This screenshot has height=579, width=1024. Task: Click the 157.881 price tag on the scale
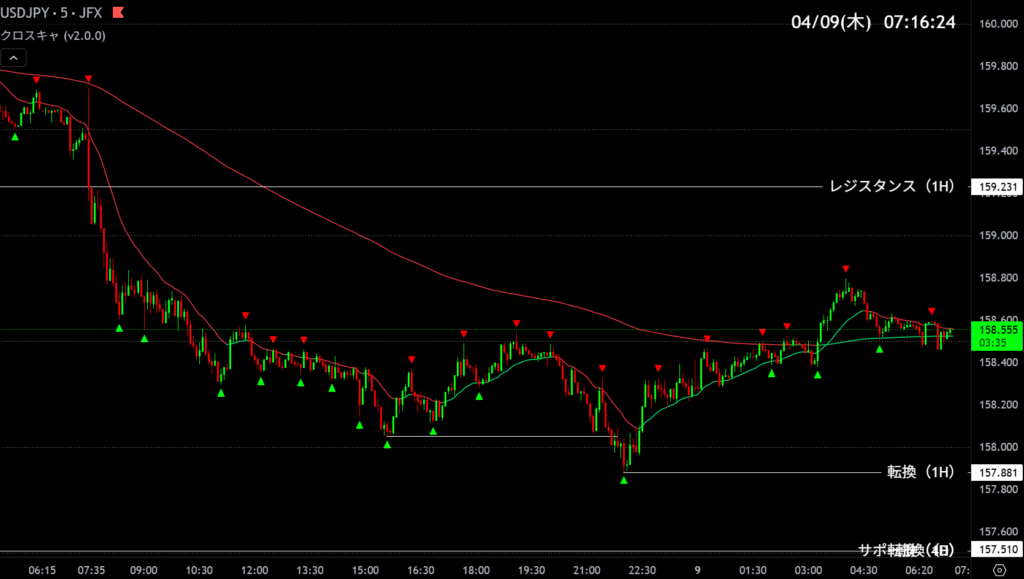tap(998, 472)
